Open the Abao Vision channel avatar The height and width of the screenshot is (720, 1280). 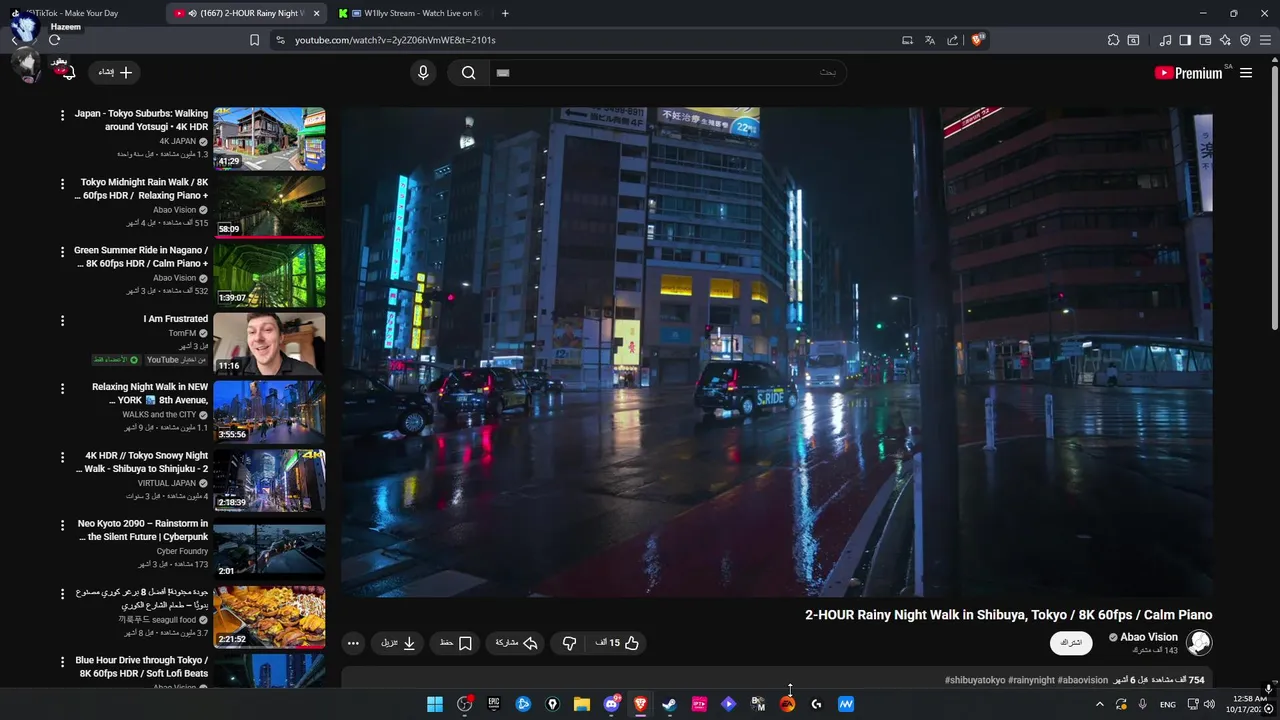pos(1199,642)
